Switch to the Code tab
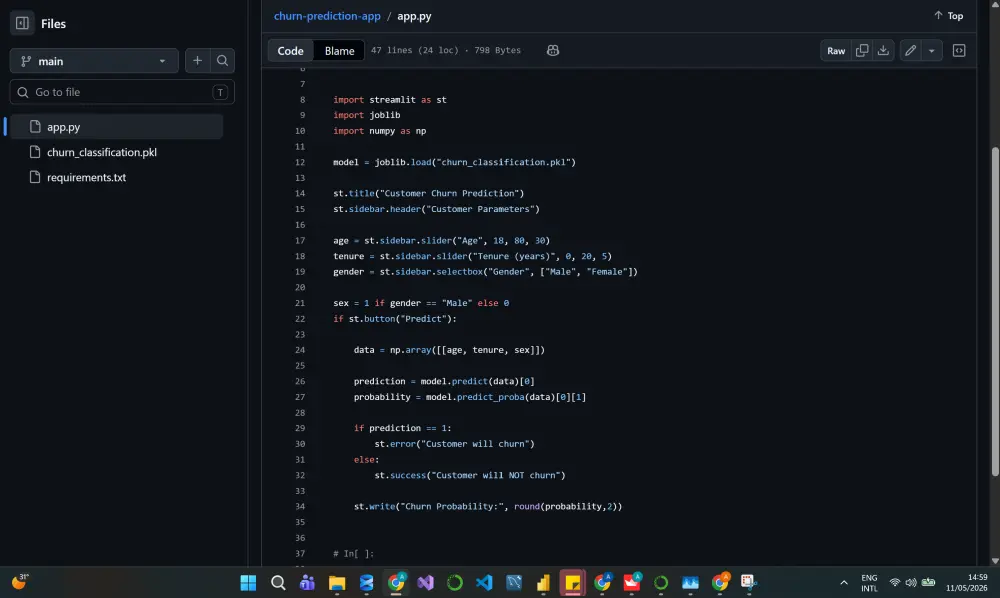The width and height of the screenshot is (1000, 598). pyautogui.click(x=290, y=50)
